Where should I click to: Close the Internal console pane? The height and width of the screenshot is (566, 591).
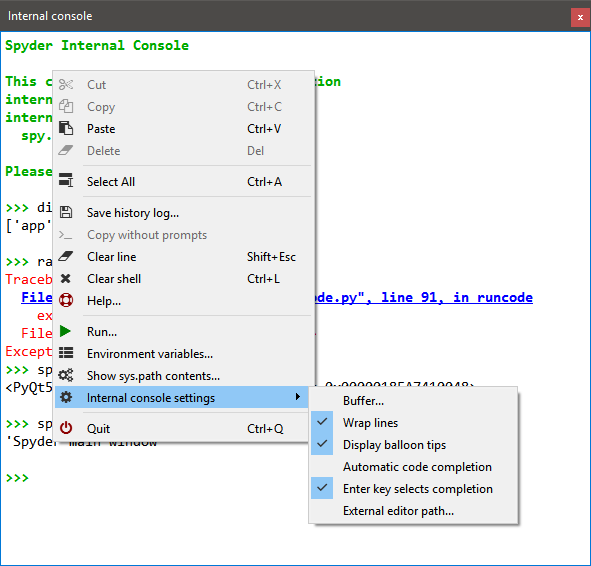pos(580,17)
